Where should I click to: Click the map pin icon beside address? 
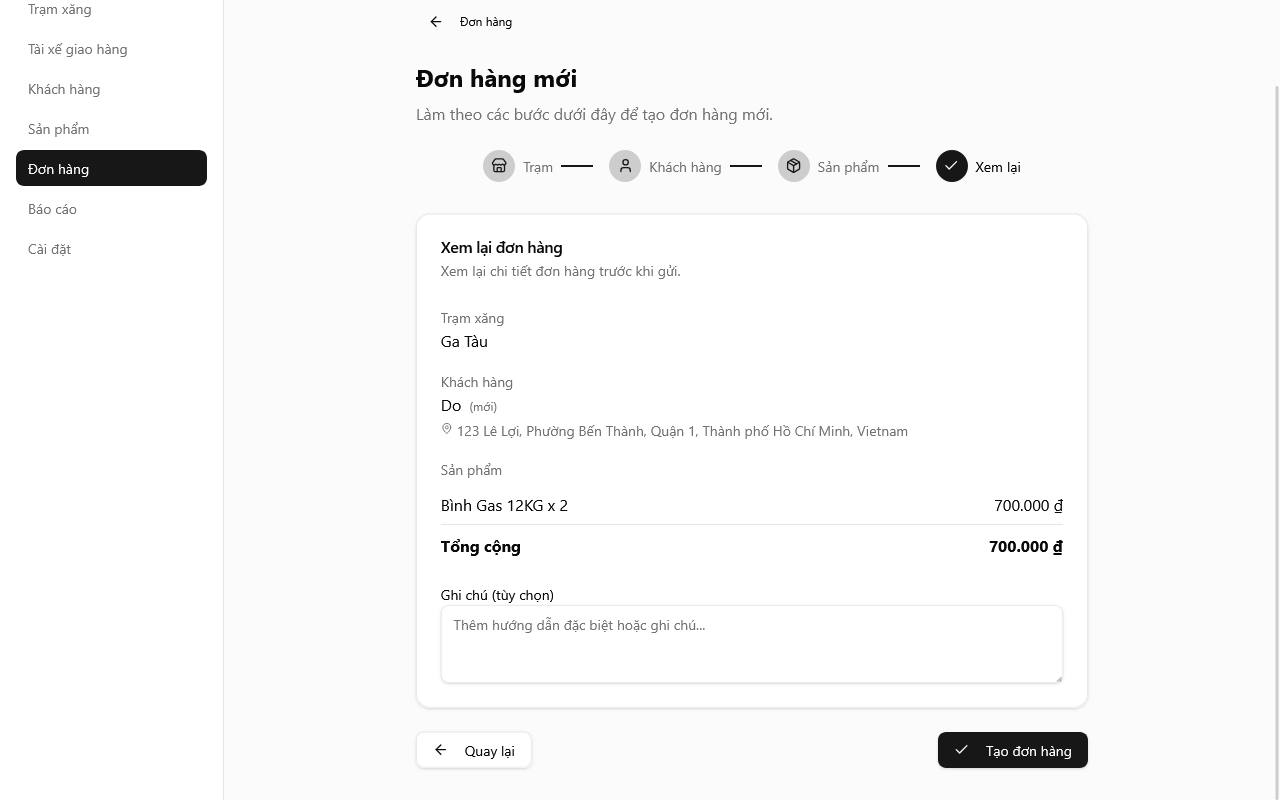(447, 429)
